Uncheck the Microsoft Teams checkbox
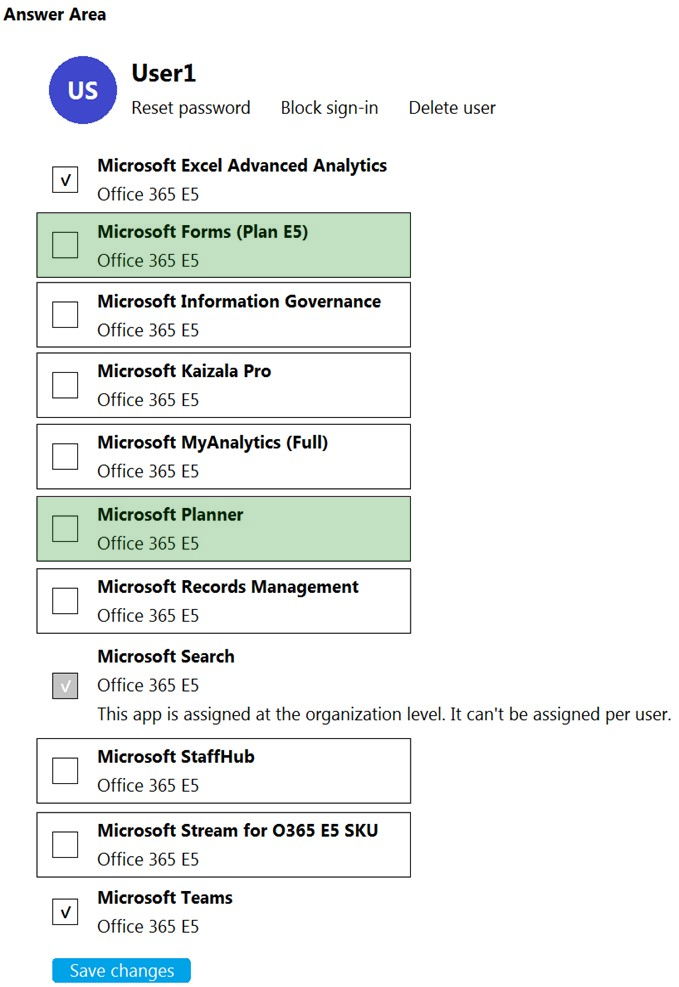679x987 pixels. tap(65, 911)
